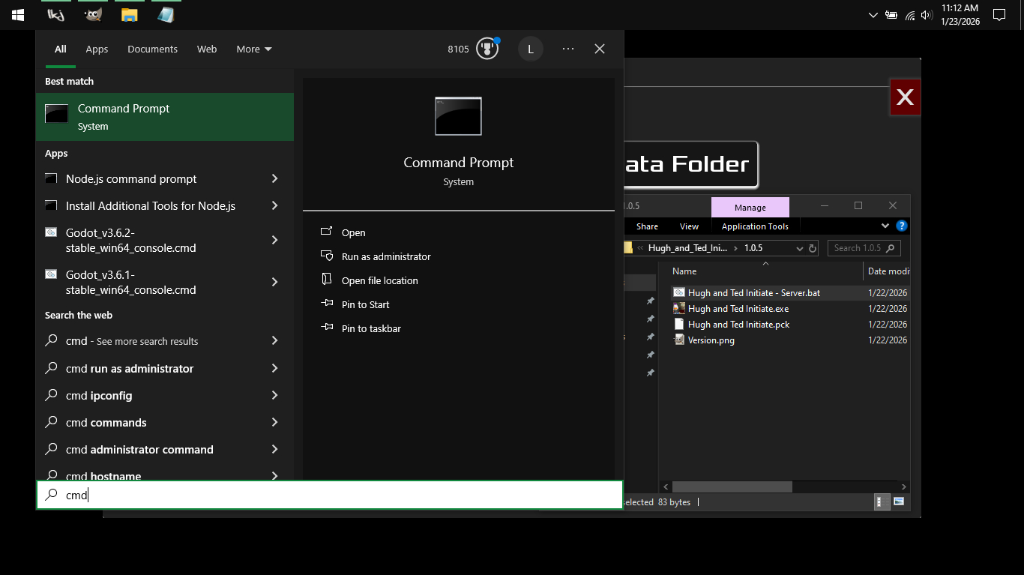This screenshot has width=1024, height=575.
Task: Refresh the 1.0.5 folder view
Action: [x=813, y=248]
